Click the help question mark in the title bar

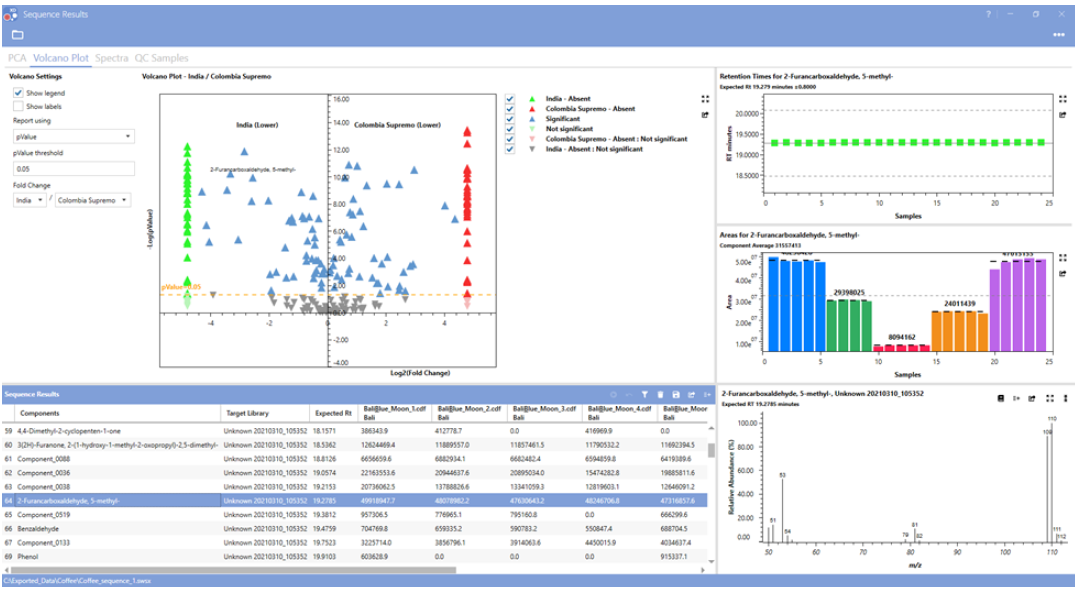click(988, 14)
